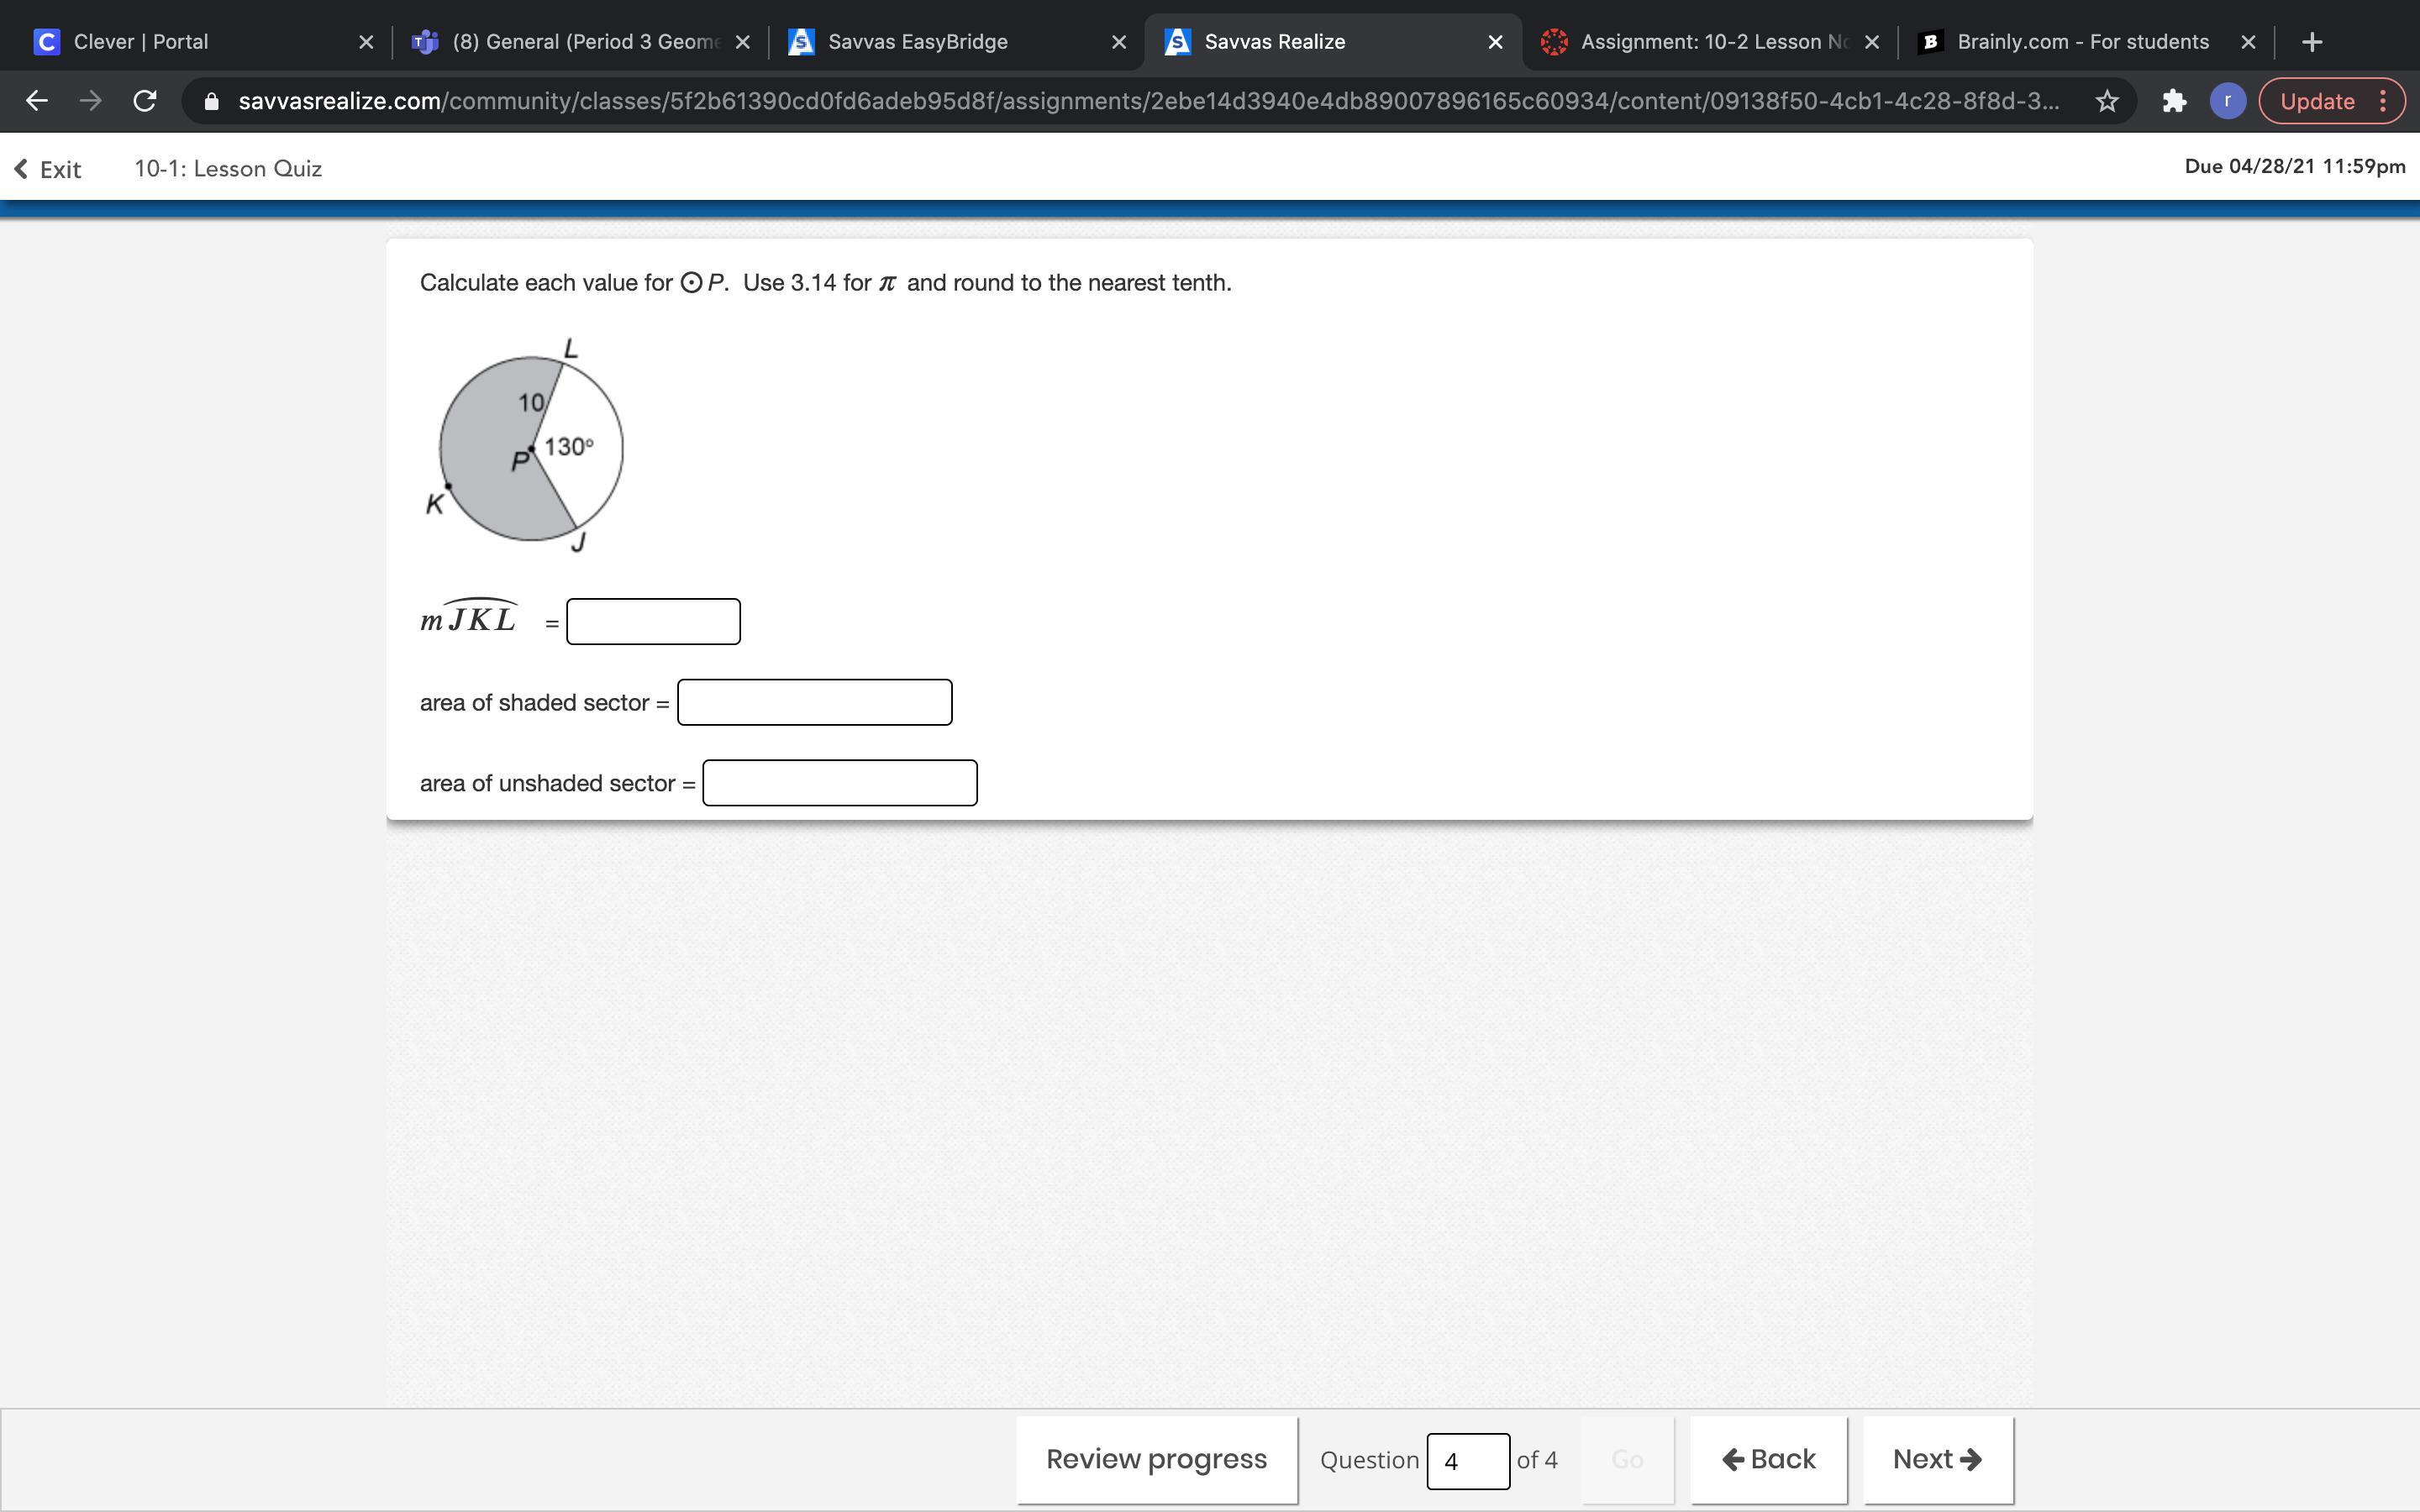2420x1512 pixels.
Task: Open the extensions puzzle icon
Action: coord(2173,101)
